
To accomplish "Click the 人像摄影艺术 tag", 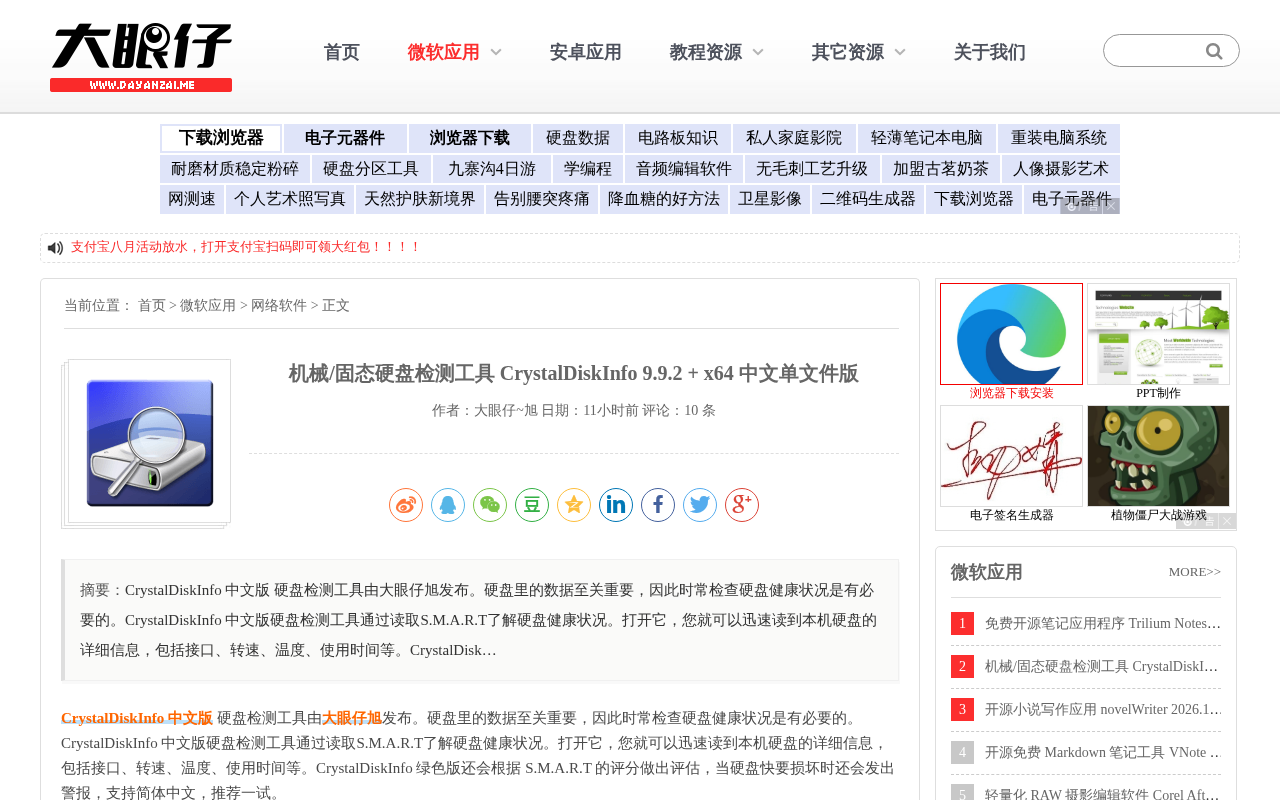I will pos(1061,169).
